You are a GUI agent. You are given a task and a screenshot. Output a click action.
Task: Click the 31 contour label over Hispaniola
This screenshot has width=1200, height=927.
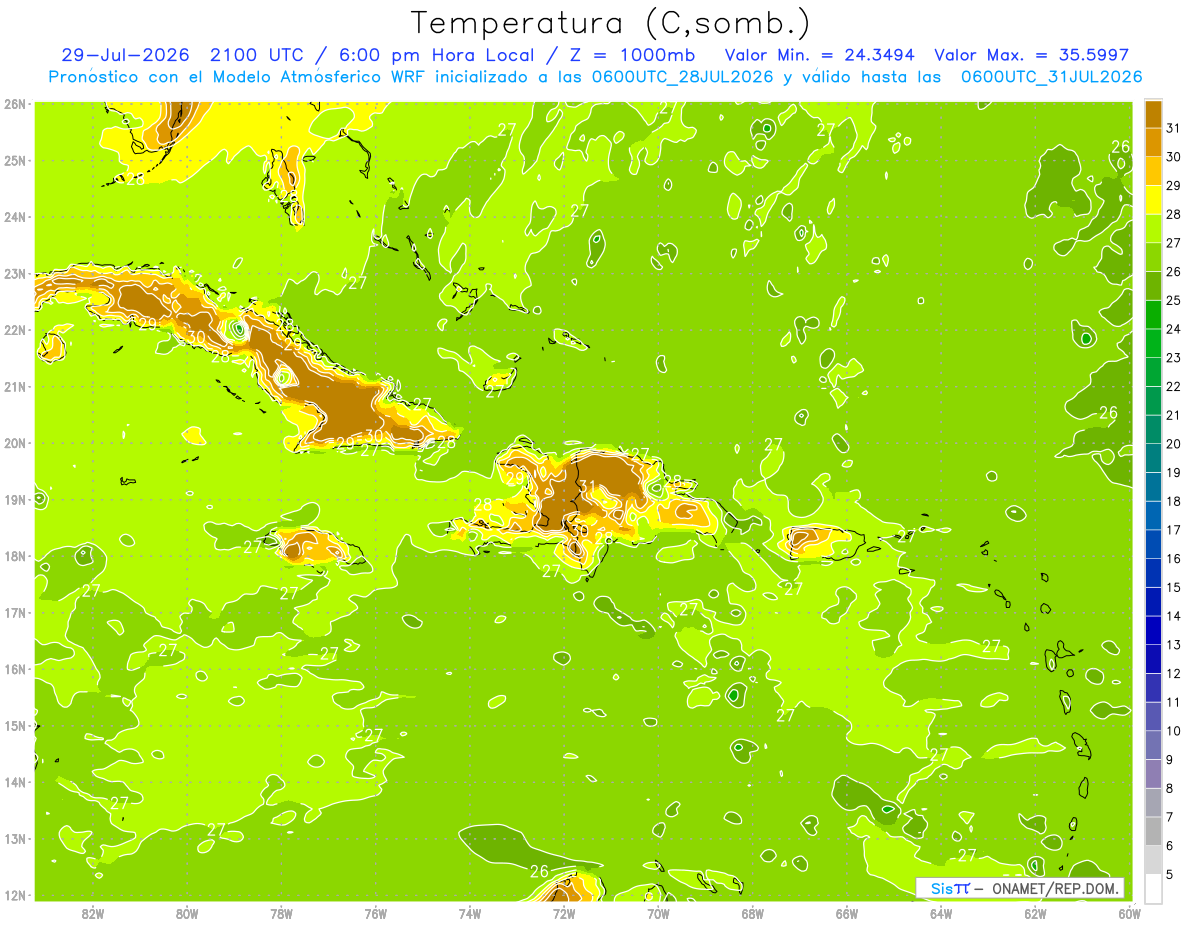pyautogui.click(x=589, y=487)
